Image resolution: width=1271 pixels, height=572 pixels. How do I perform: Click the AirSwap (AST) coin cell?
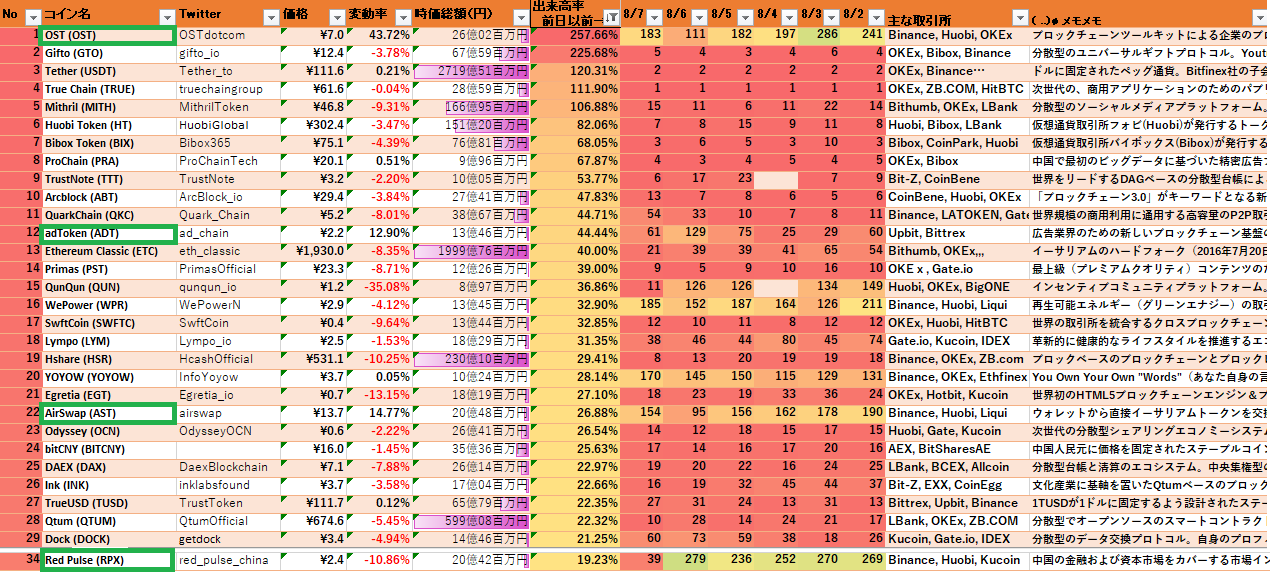108,413
